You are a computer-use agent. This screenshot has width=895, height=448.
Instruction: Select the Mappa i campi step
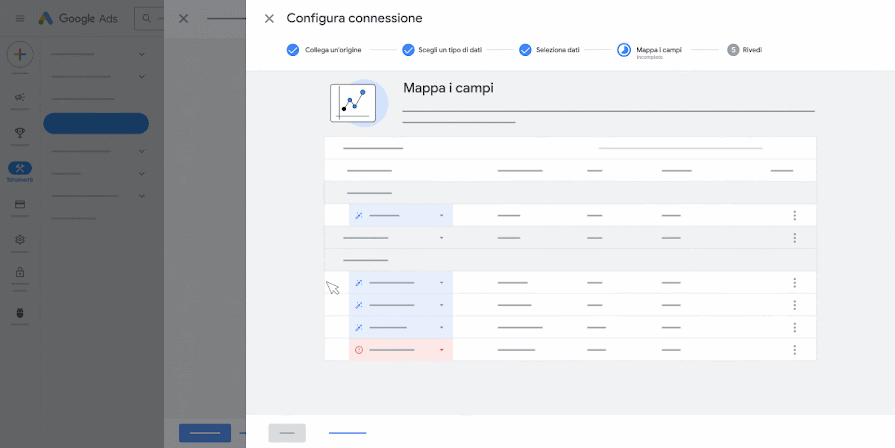pyautogui.click(x=650, y=50)
